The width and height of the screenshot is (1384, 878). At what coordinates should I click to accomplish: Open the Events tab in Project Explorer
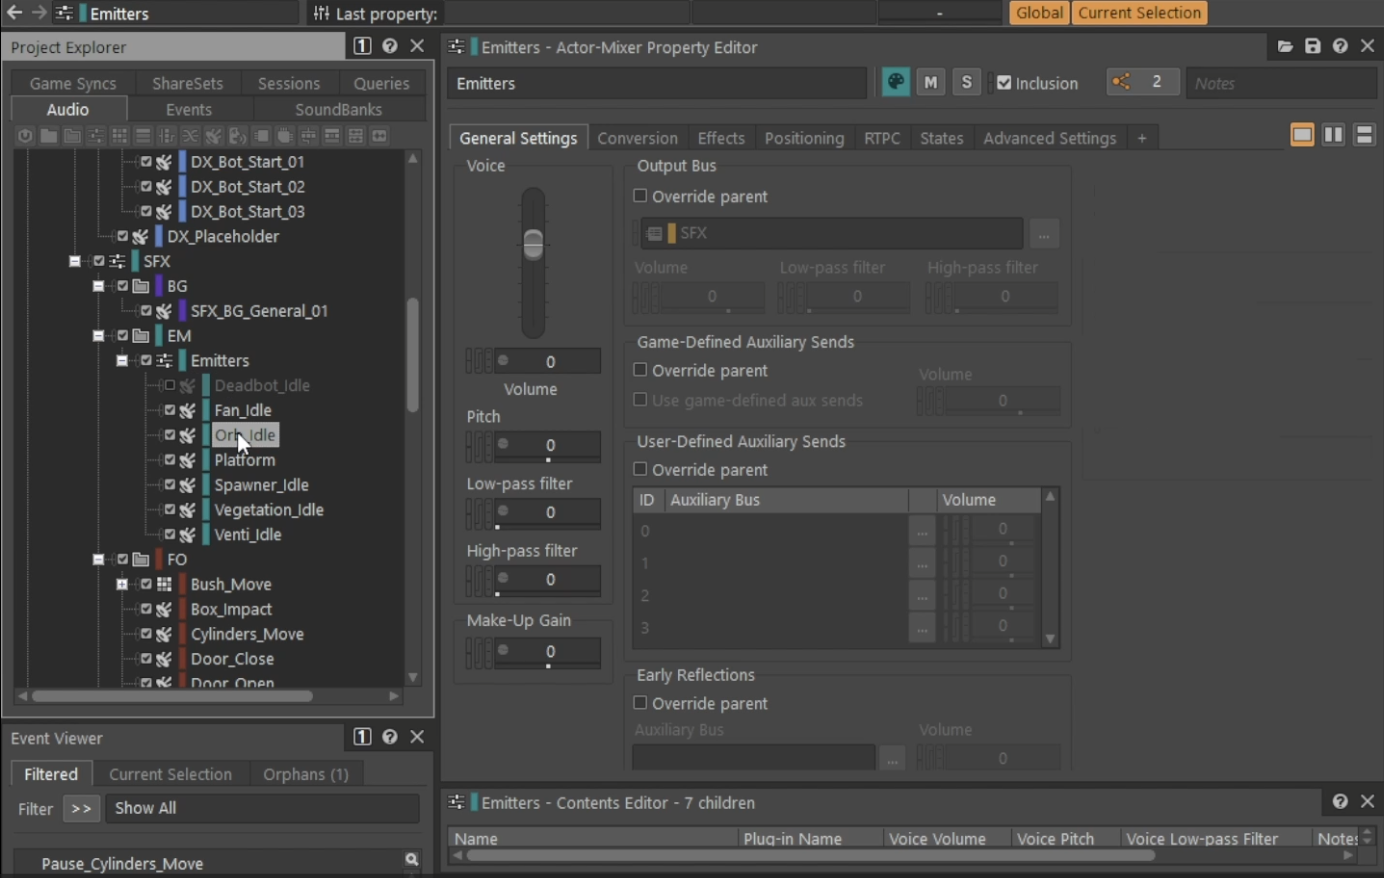click(x=189, y=109)
